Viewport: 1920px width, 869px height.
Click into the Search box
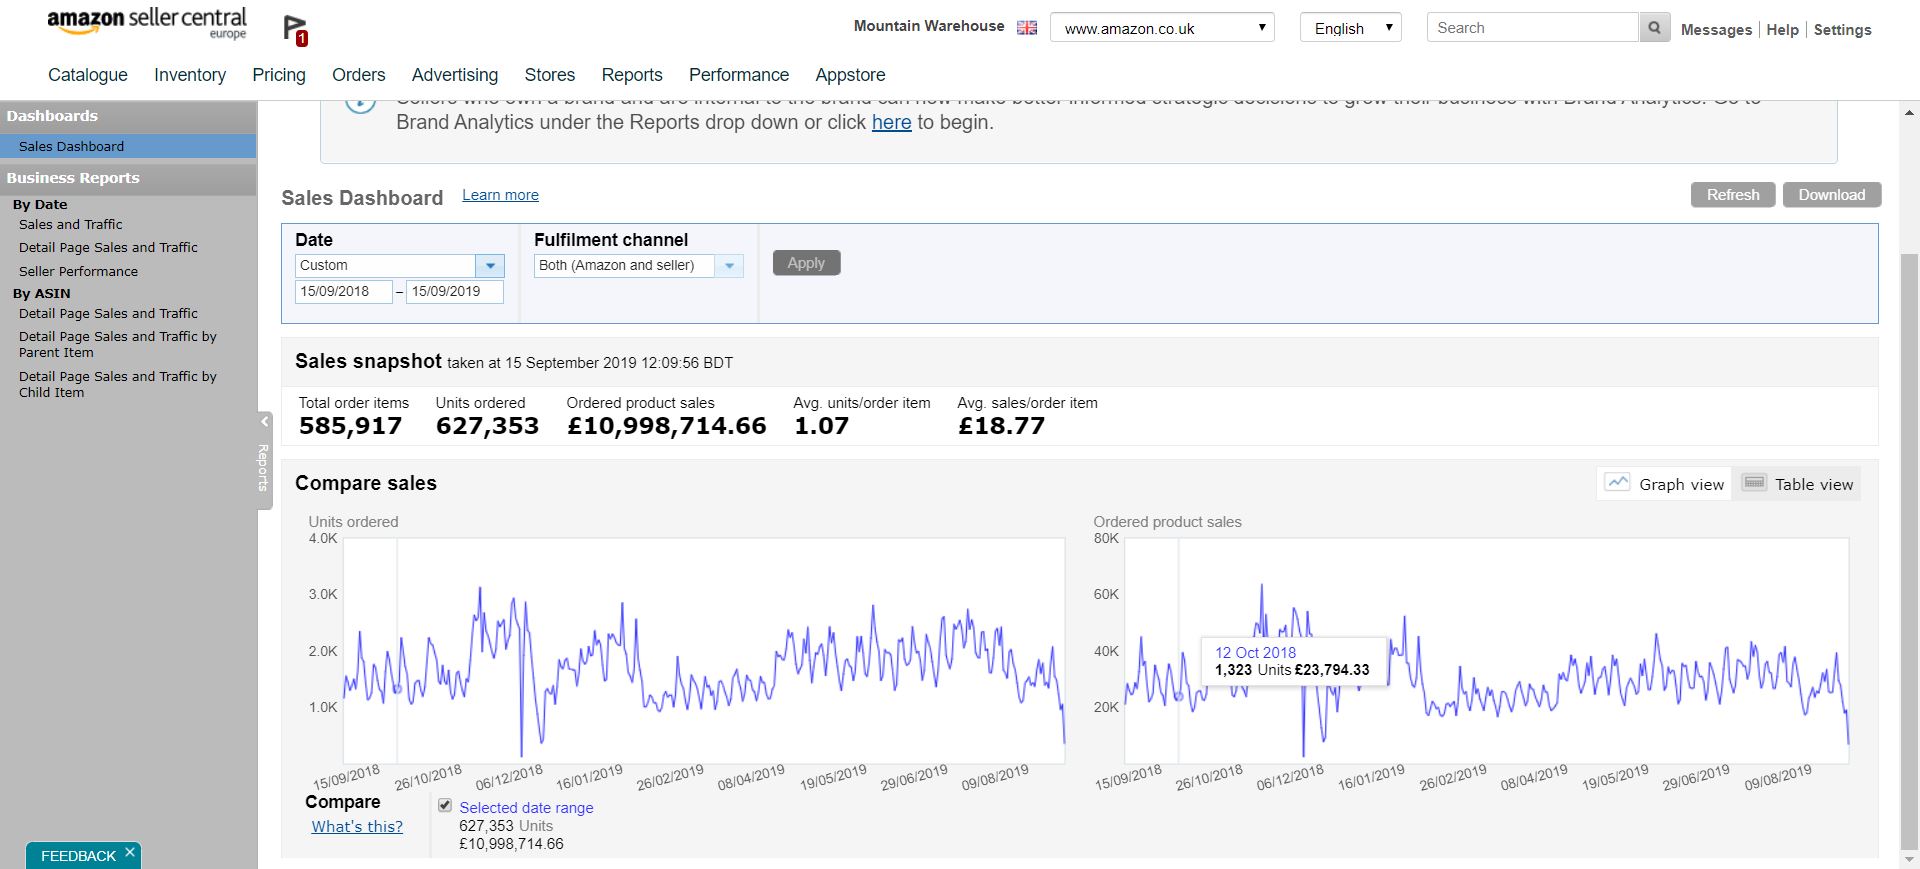pyautogui.click(x=1533, y=28)
